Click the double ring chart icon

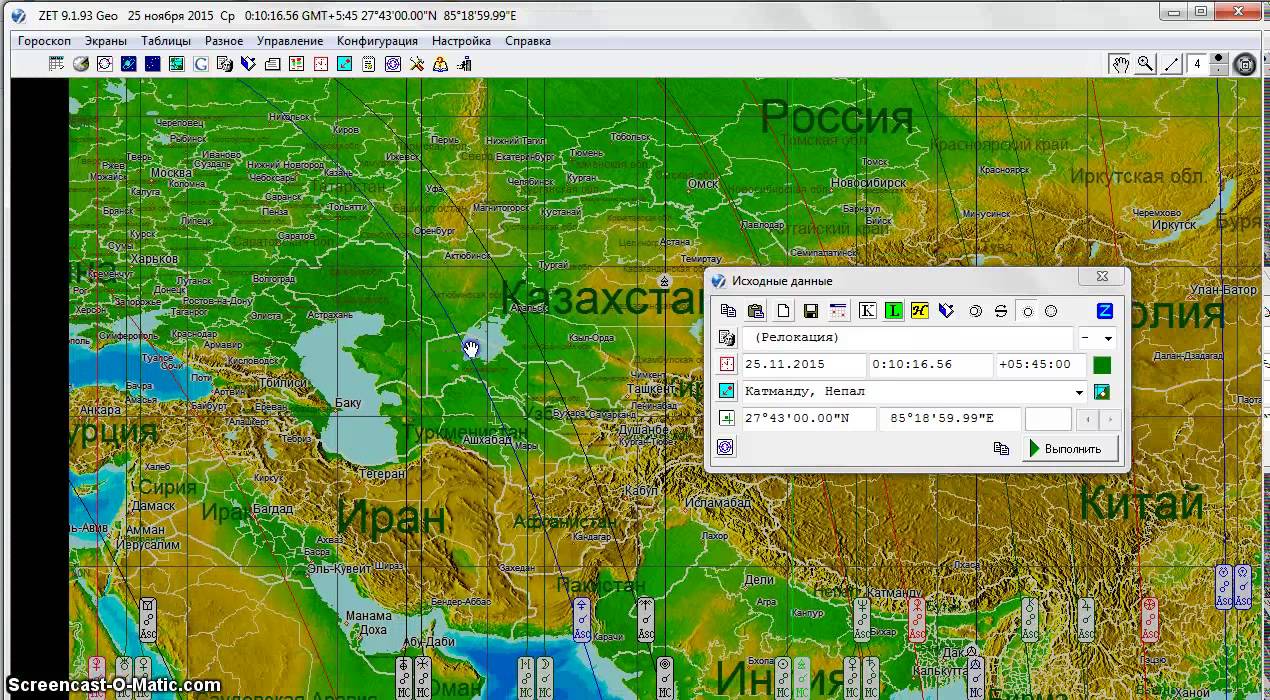tap(976, 311)
